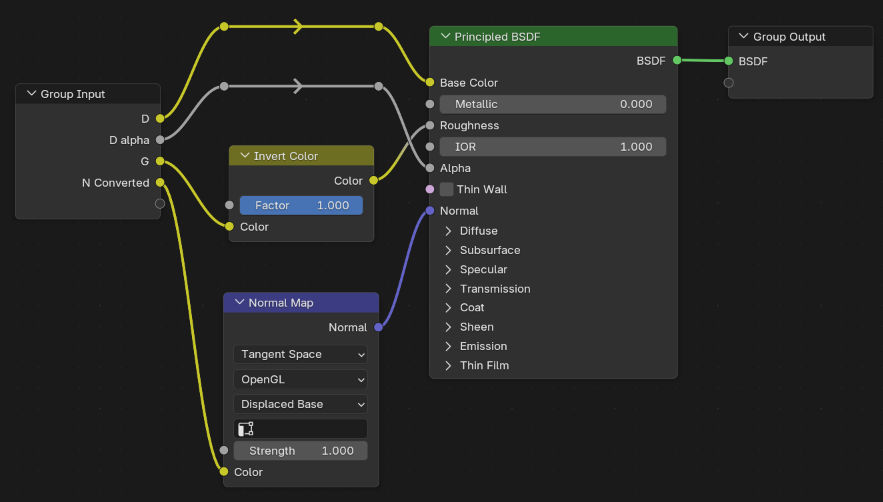Click the empty socket on Group Input

pos(160,203)
